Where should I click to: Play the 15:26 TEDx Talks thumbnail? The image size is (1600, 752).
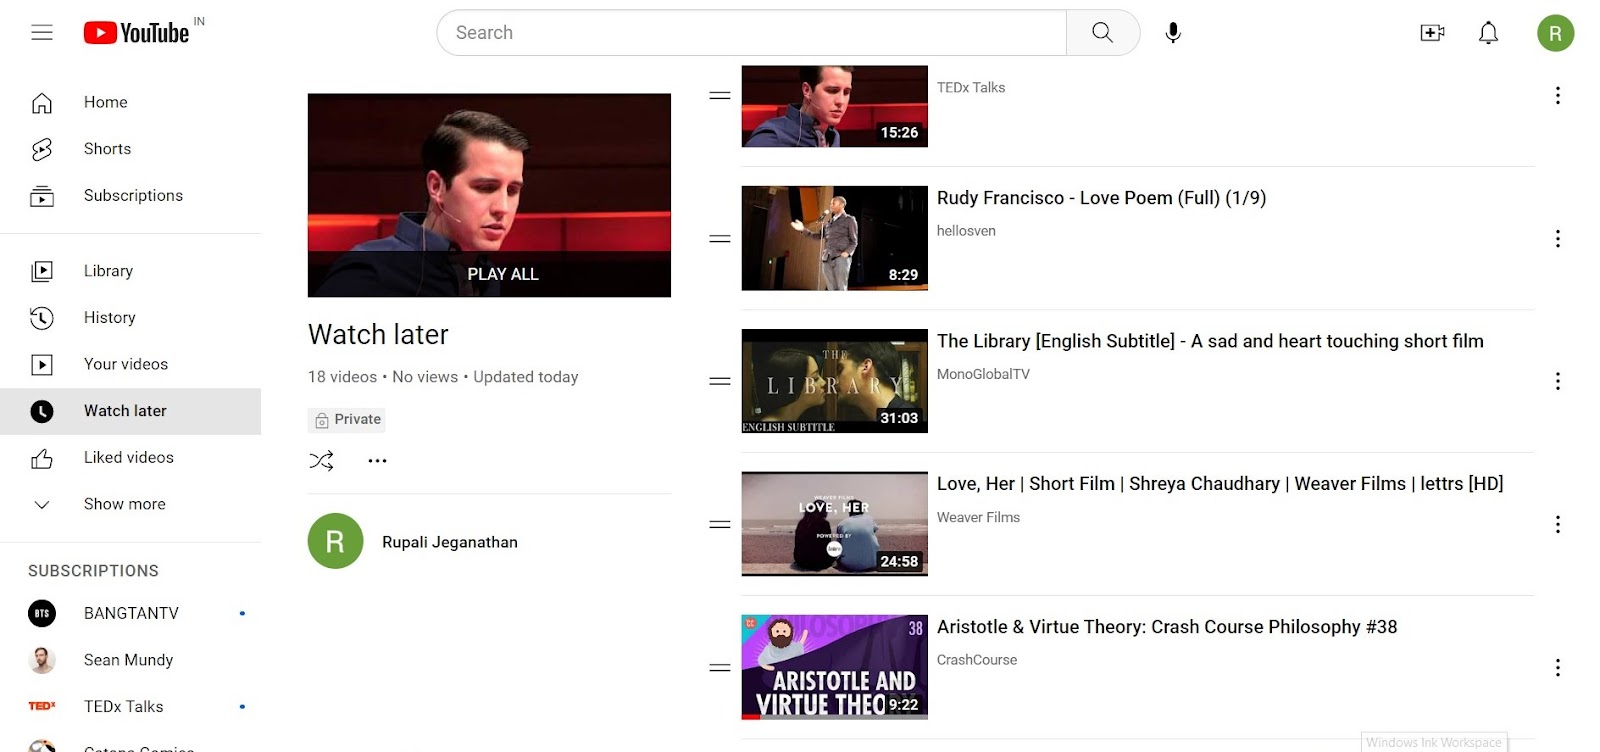[834, 106]
